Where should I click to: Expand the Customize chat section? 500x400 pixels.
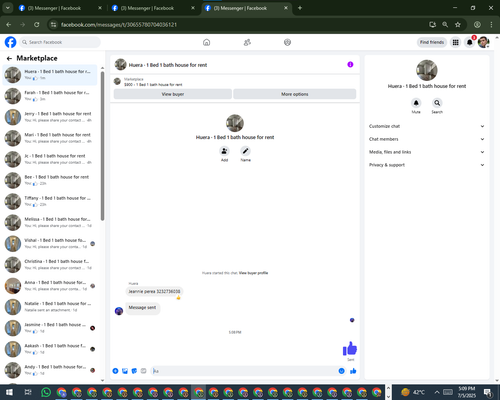tap(426, 126)
